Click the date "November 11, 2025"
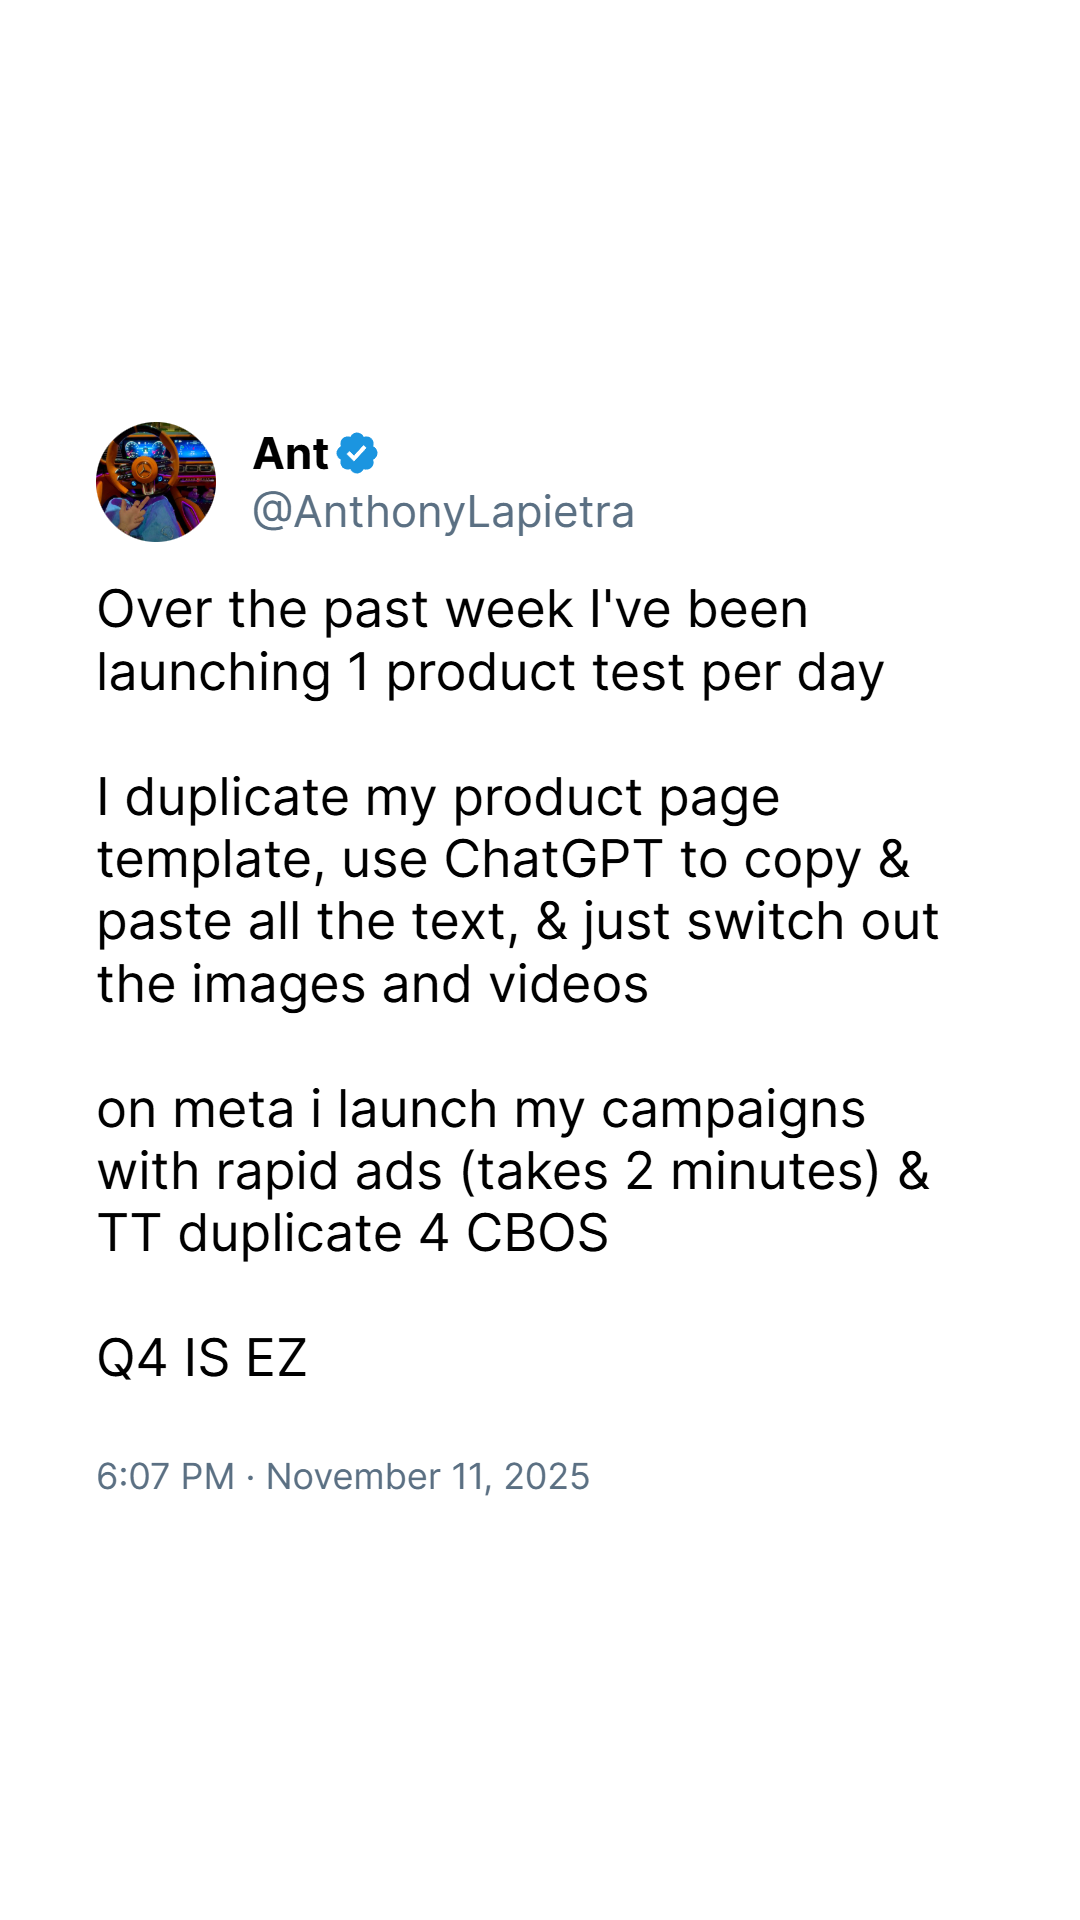 point(428,1477)
